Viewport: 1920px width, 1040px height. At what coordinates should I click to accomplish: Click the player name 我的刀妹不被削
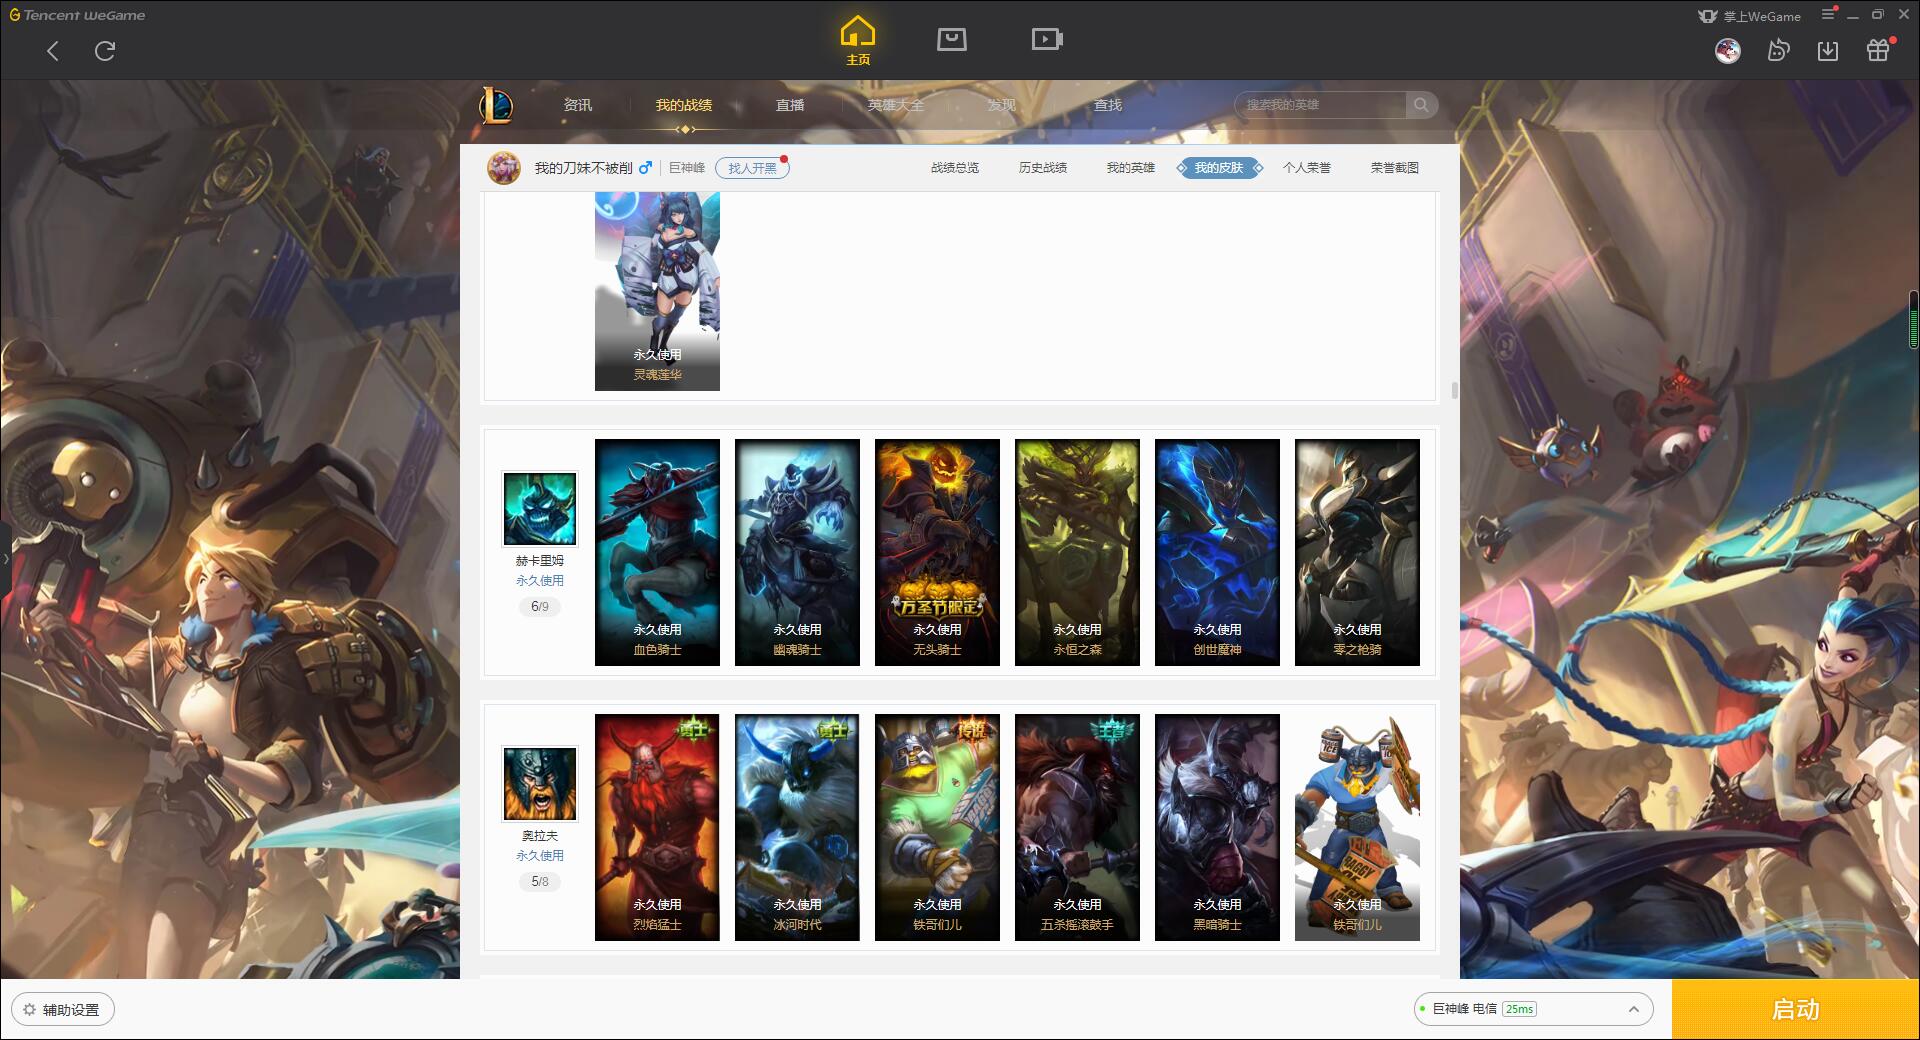(x=583, y=168)
